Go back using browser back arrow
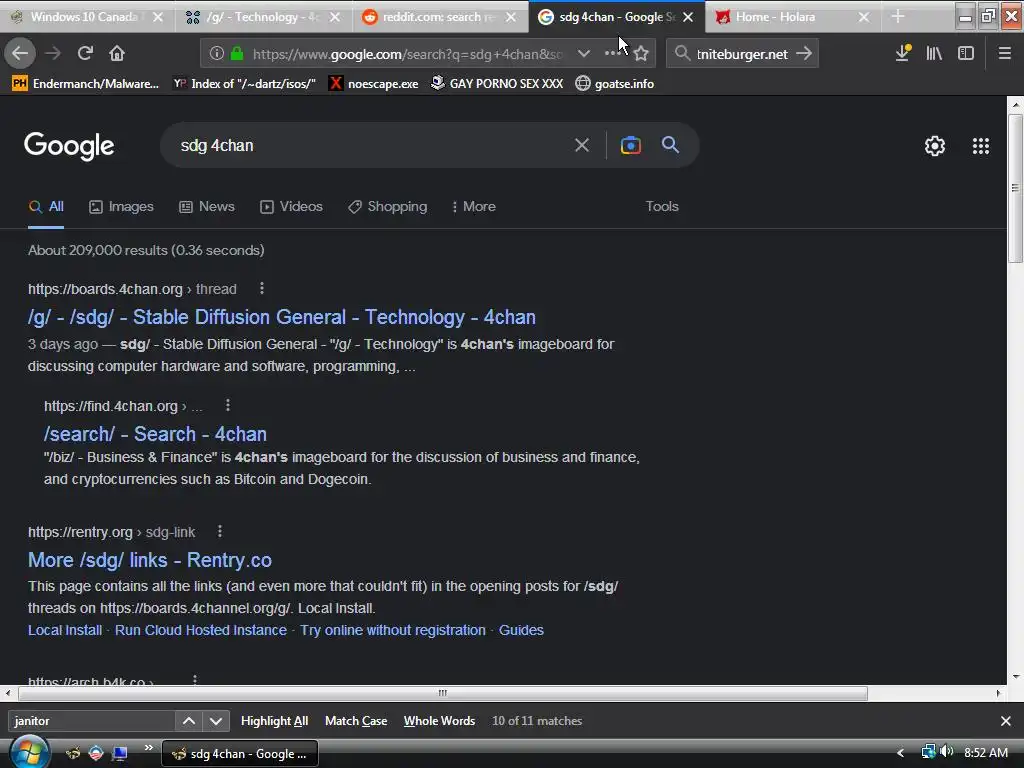The width and height of the screenshot is (1024, 768). click(20, 53)
